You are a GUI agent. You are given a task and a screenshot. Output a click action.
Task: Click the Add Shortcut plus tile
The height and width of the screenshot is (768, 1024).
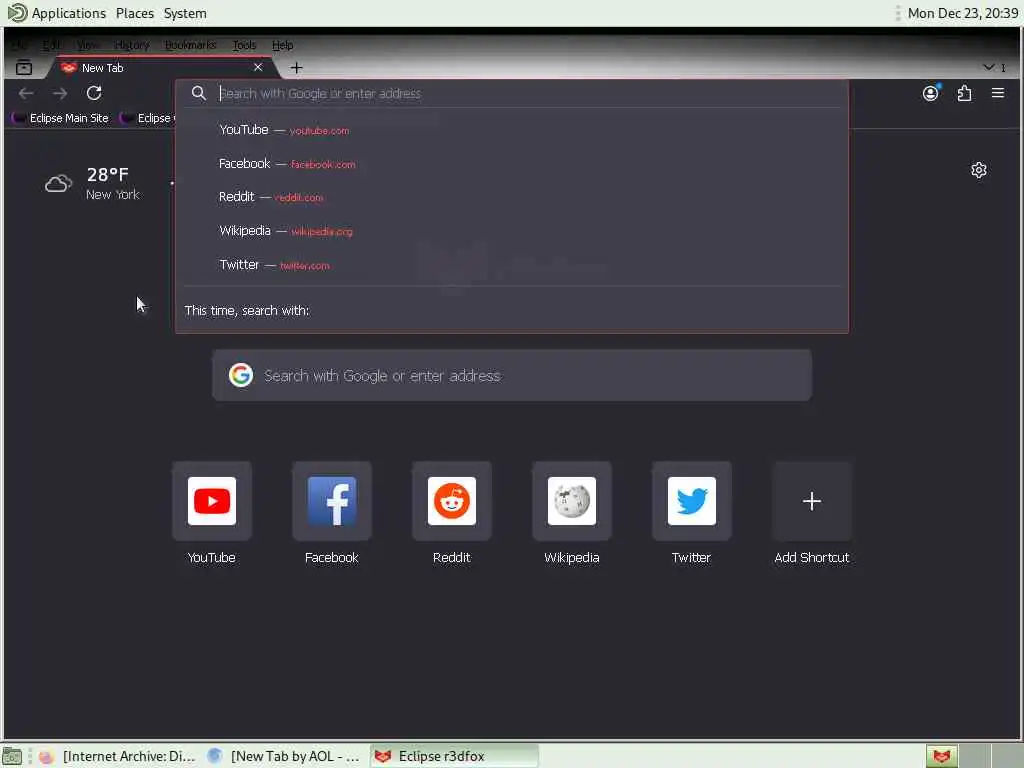click(x=812, y=501)
